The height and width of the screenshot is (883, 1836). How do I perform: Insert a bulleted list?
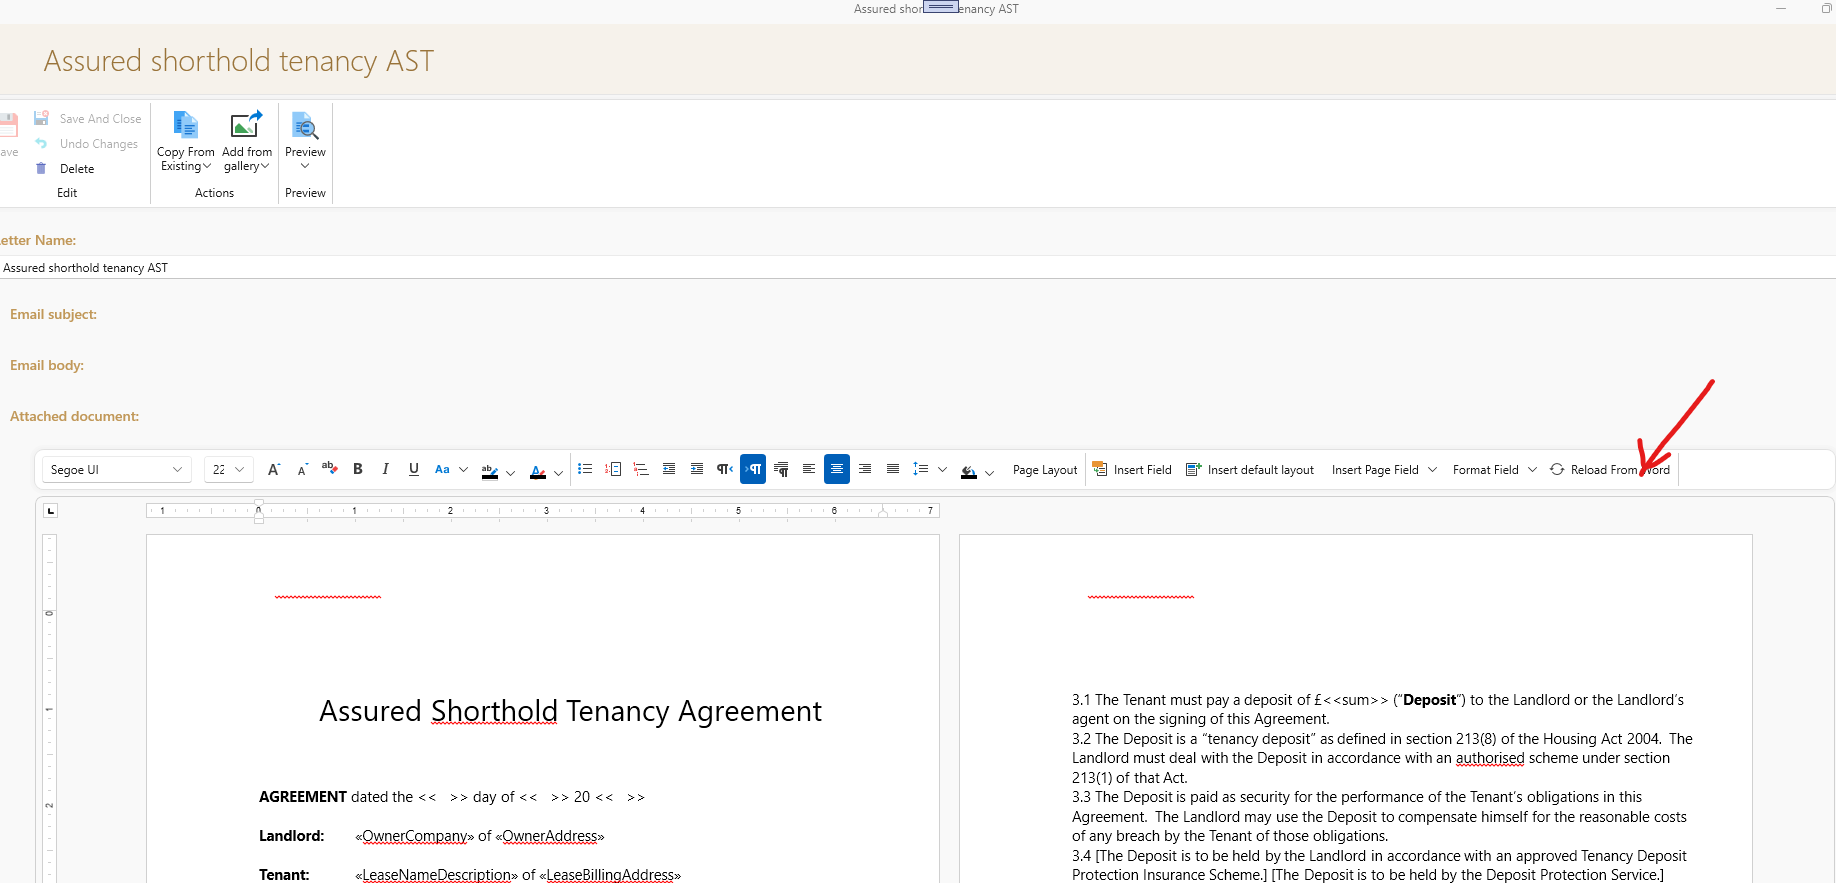coord(585,469)
